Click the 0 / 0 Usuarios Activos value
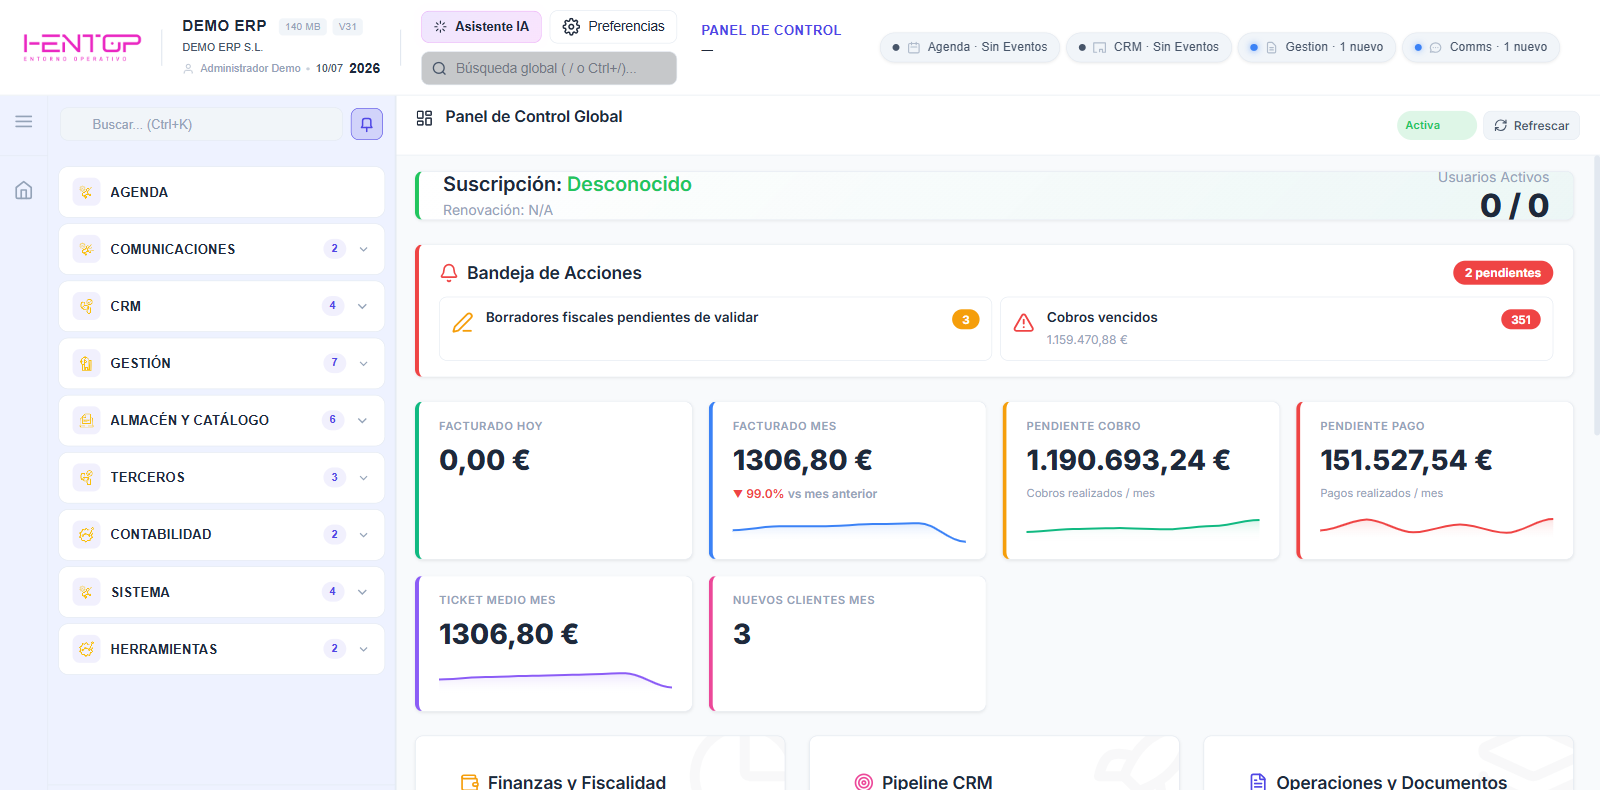The width and height of the screenshot is (1600, 790). pyautogui.click(x=1514, y=205)
